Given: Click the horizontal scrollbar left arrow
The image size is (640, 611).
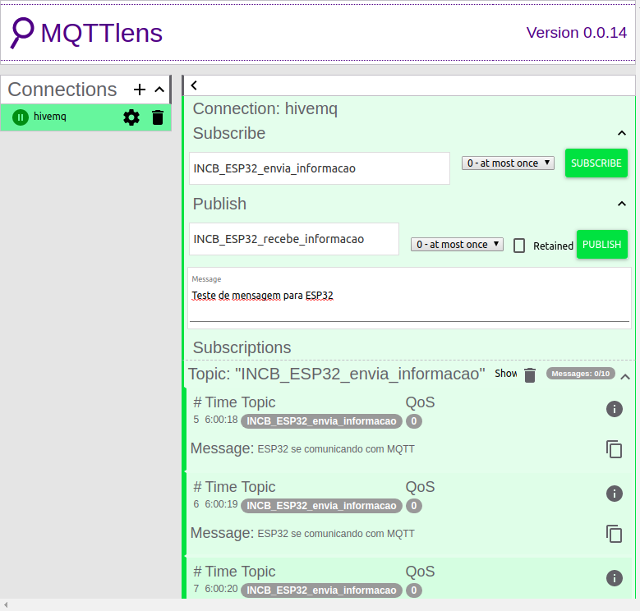Looking at the screenshot, I should [x=6, y=605].
